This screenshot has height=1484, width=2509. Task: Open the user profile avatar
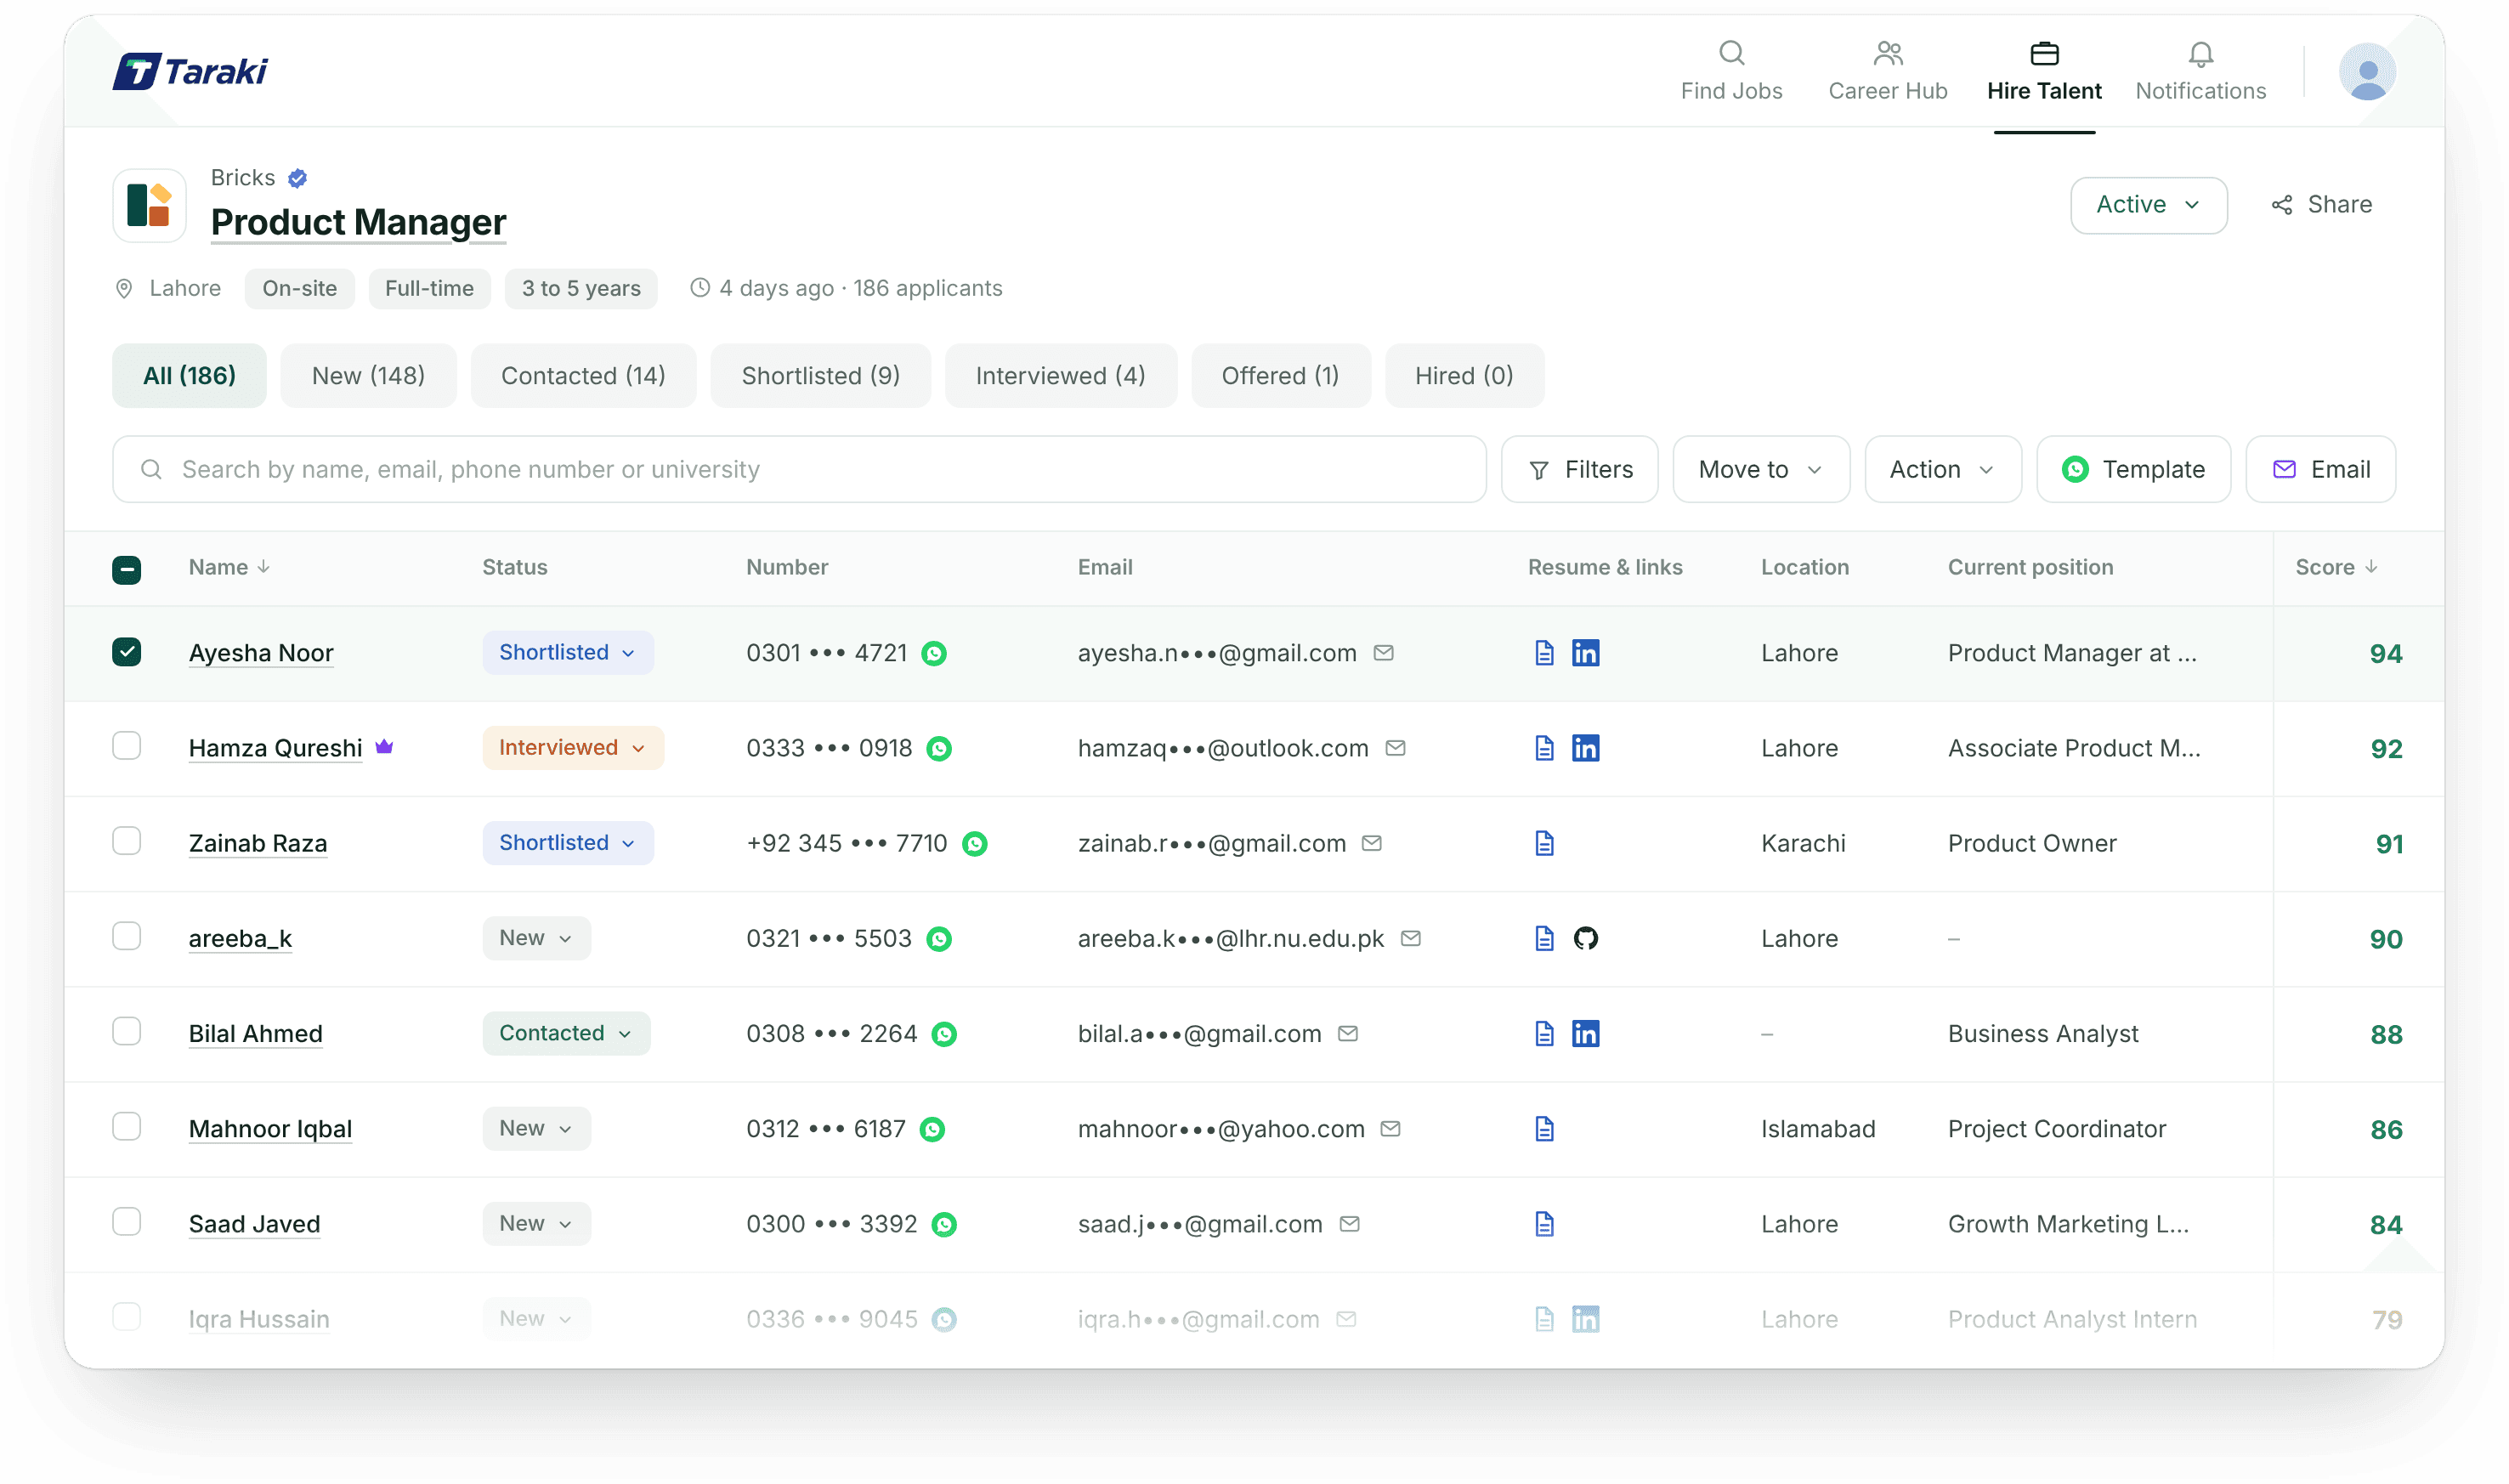[2367, 72]
